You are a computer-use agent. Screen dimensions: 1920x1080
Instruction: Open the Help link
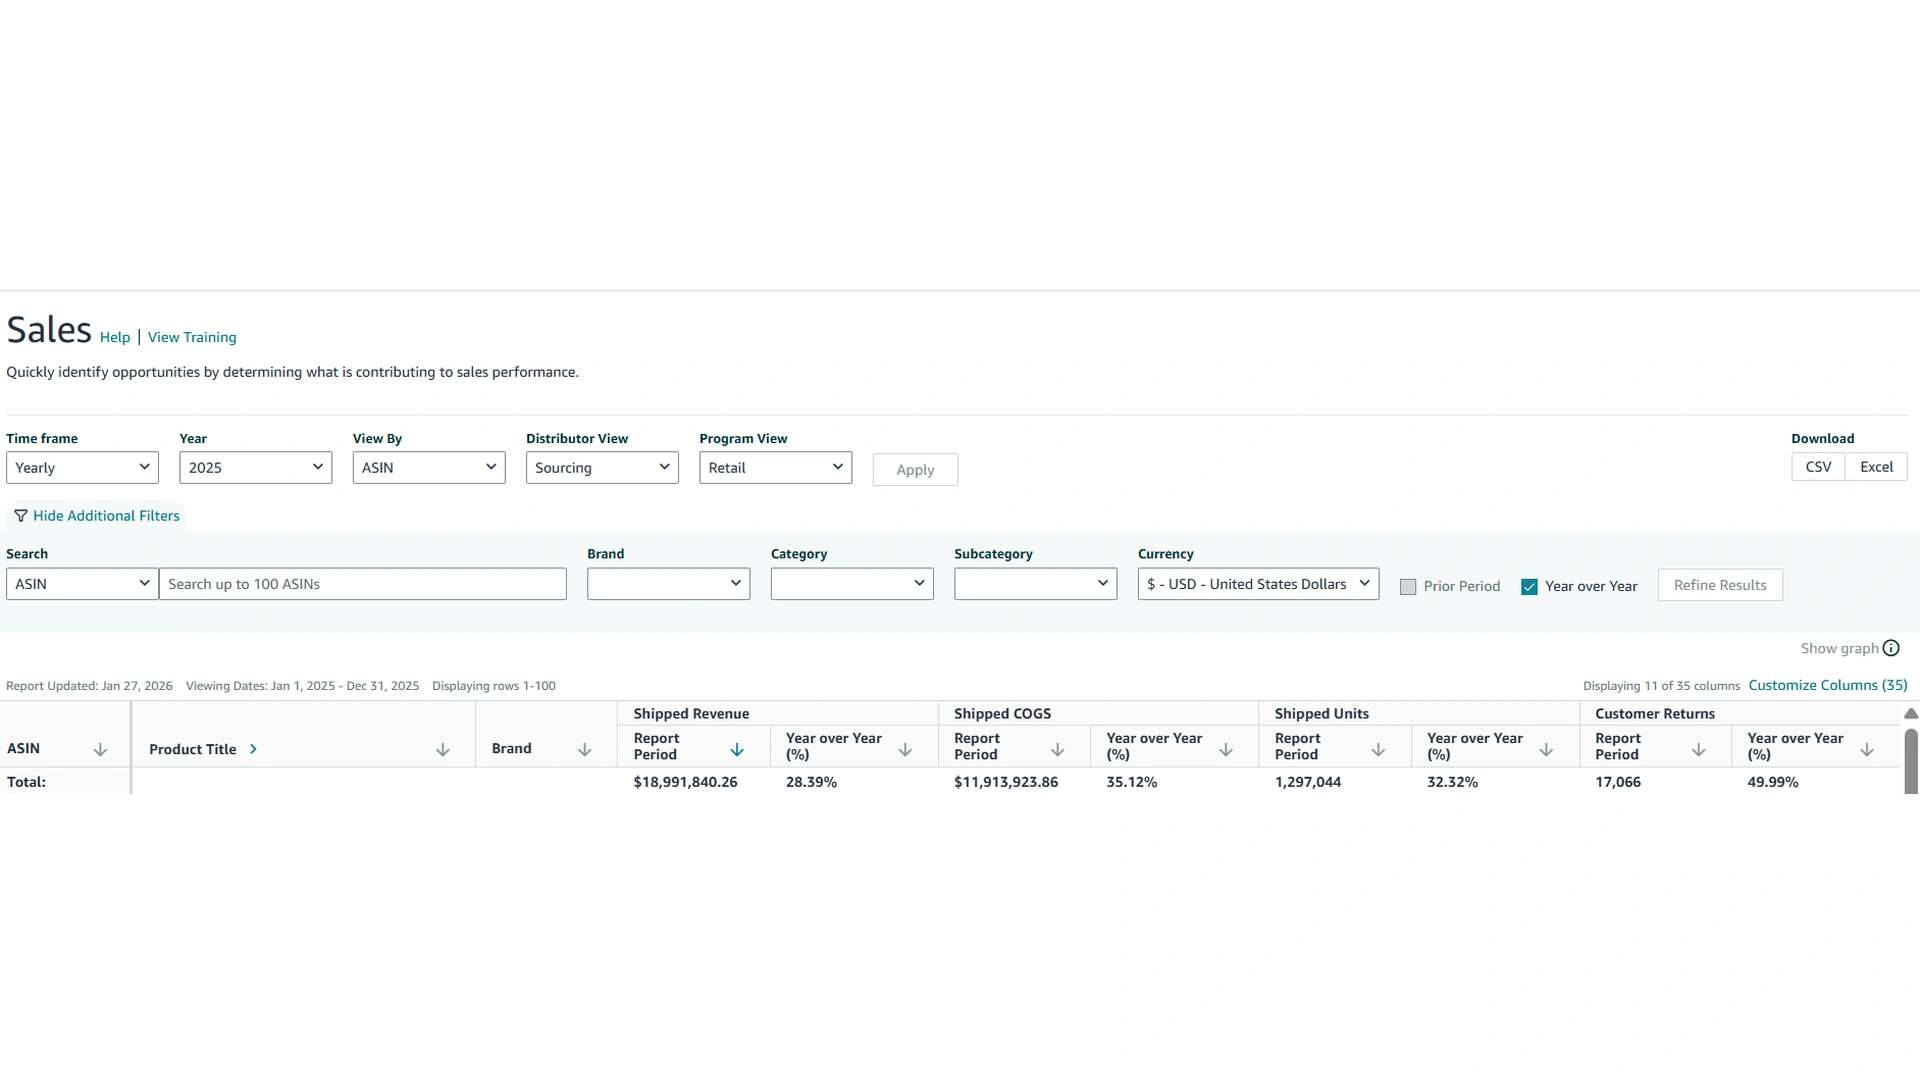pyautogui.click(x=115, y=338)
